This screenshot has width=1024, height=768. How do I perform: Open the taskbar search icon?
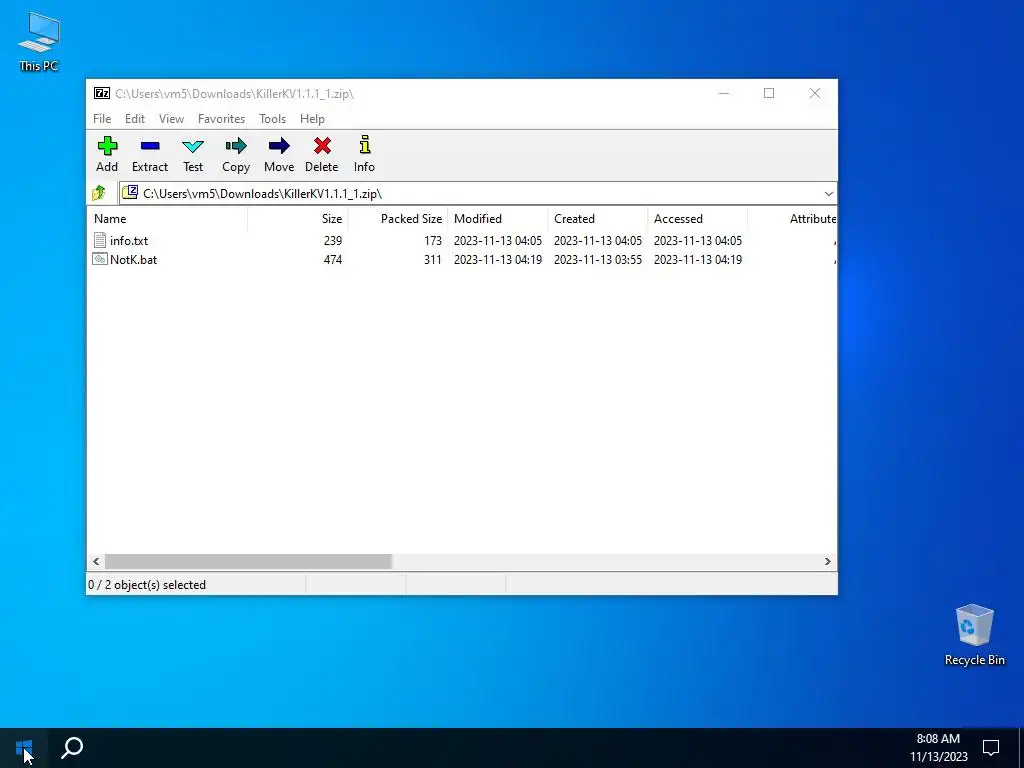coord(72,748)
